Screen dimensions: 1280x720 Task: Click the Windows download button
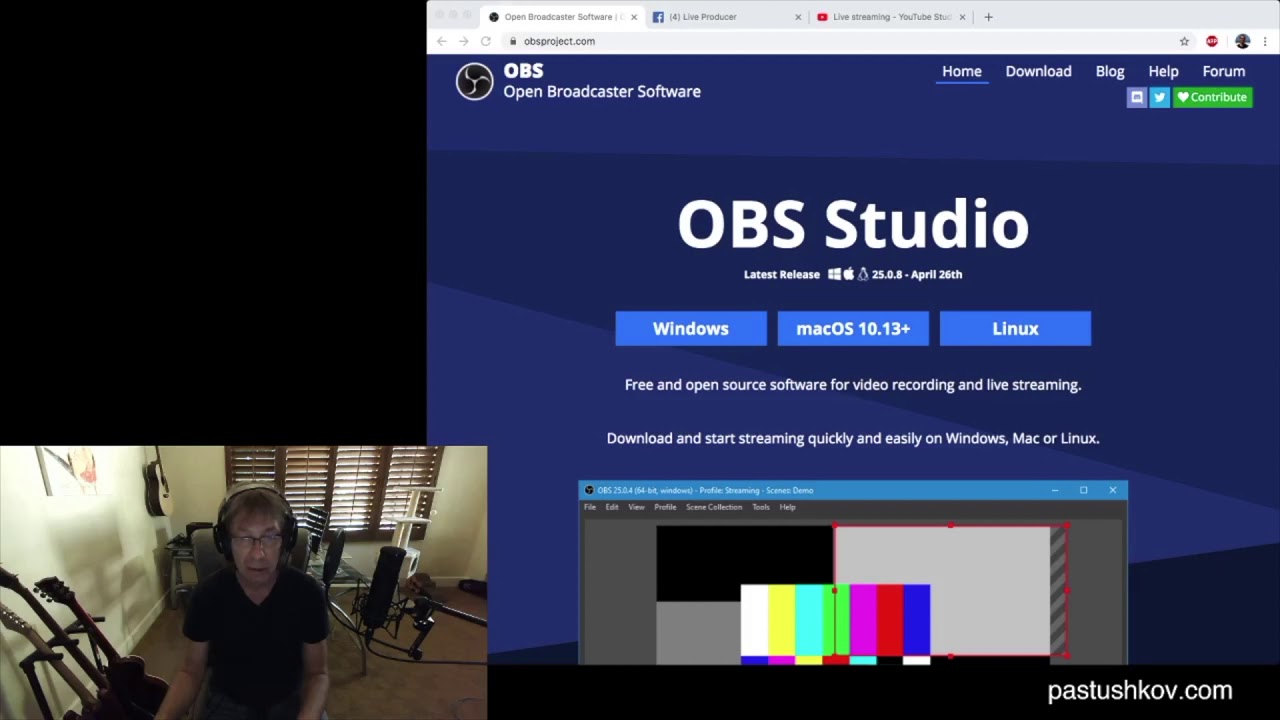(691, 328)
